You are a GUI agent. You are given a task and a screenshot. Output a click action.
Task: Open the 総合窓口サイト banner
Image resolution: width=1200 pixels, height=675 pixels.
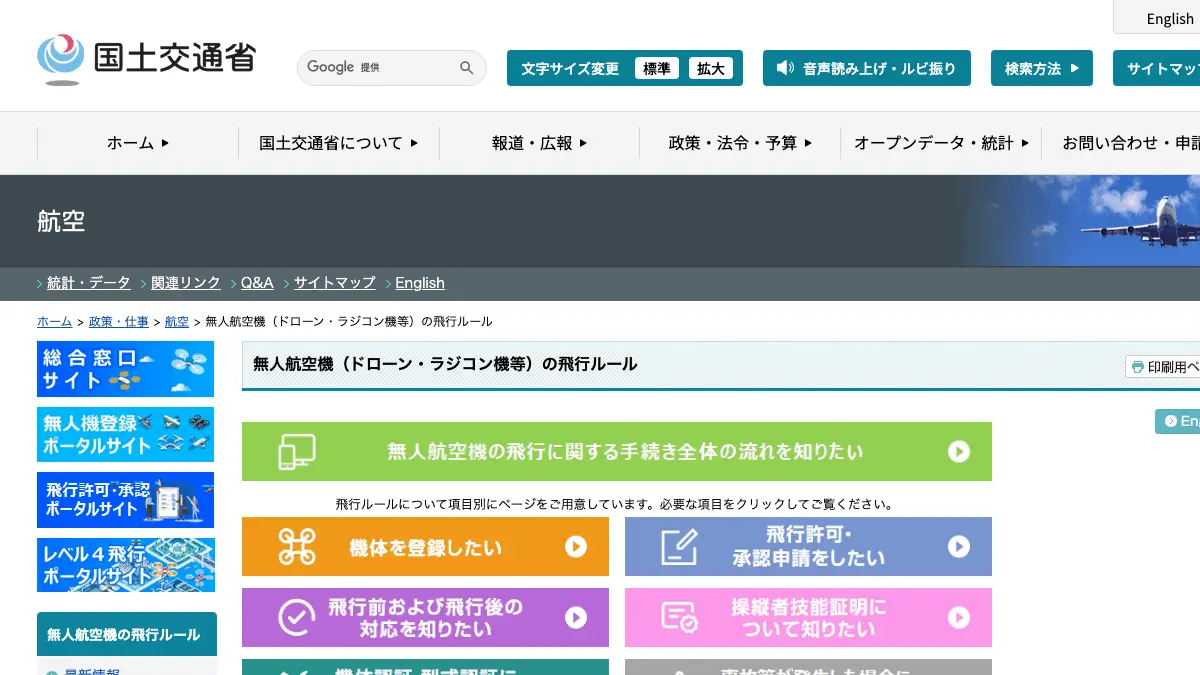[126, 369]
